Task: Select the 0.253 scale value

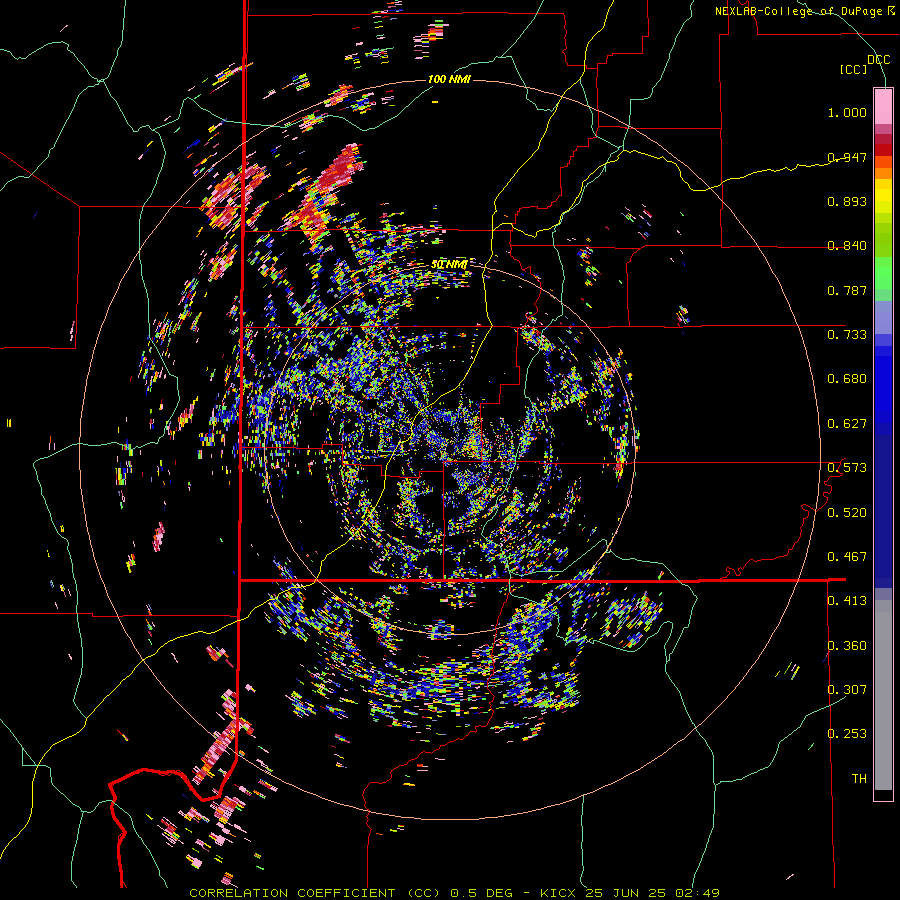Action: pos(847,734)
